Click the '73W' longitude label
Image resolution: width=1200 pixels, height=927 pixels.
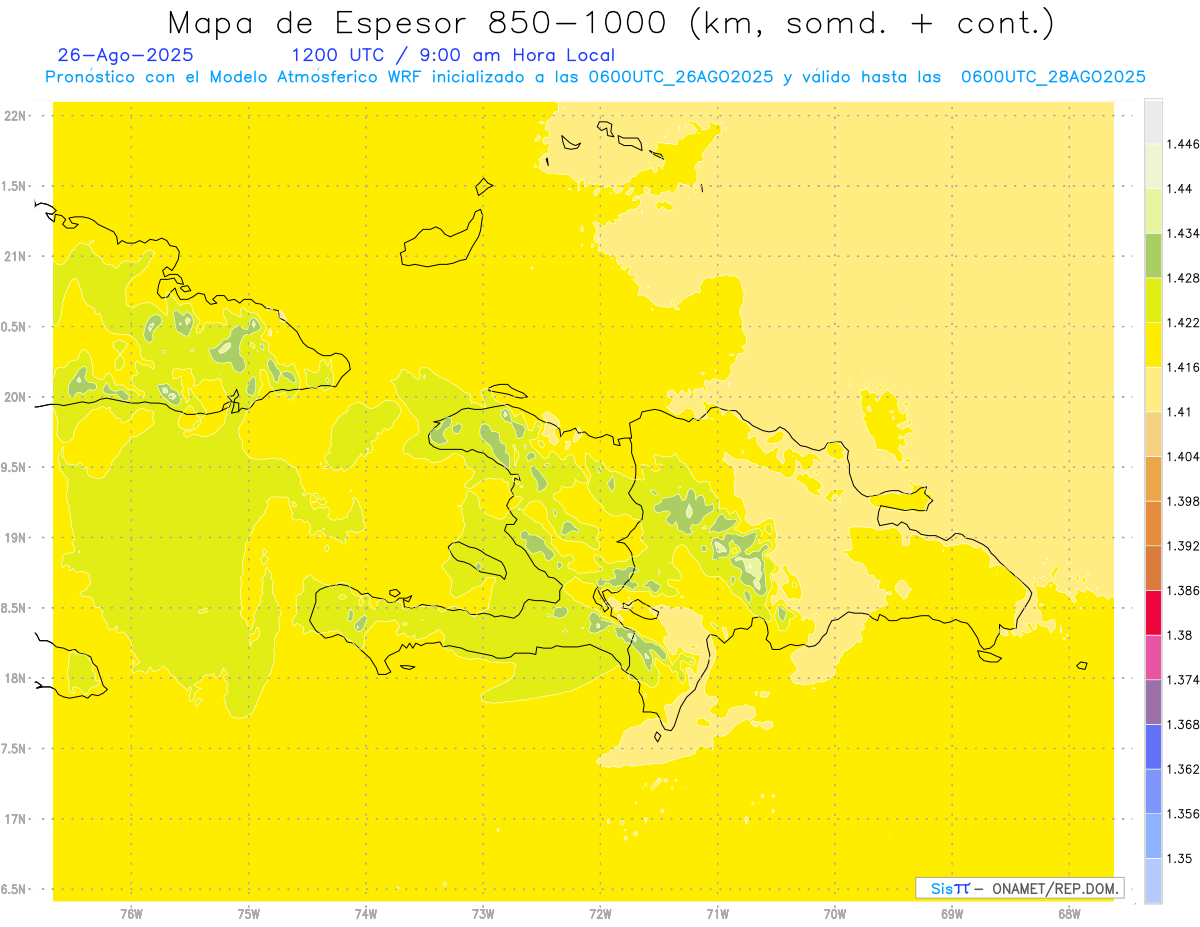coord(483,913)
